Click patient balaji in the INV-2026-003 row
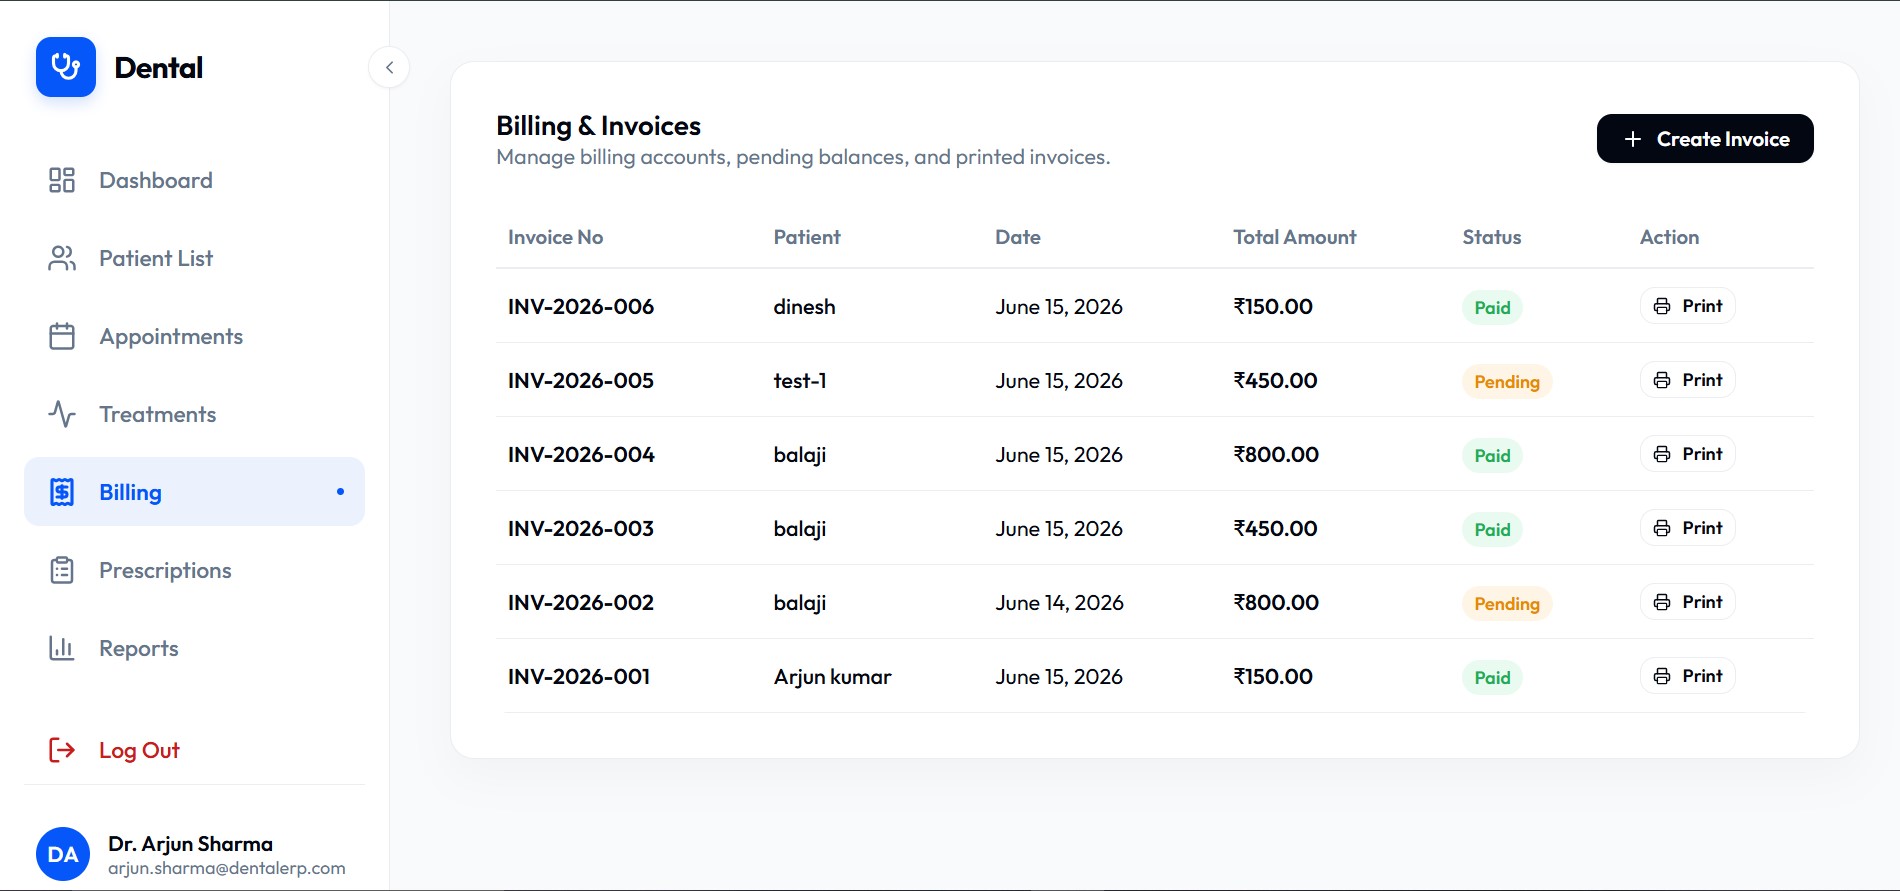This screenshot has height=891, width=1900. click(800, 529)
